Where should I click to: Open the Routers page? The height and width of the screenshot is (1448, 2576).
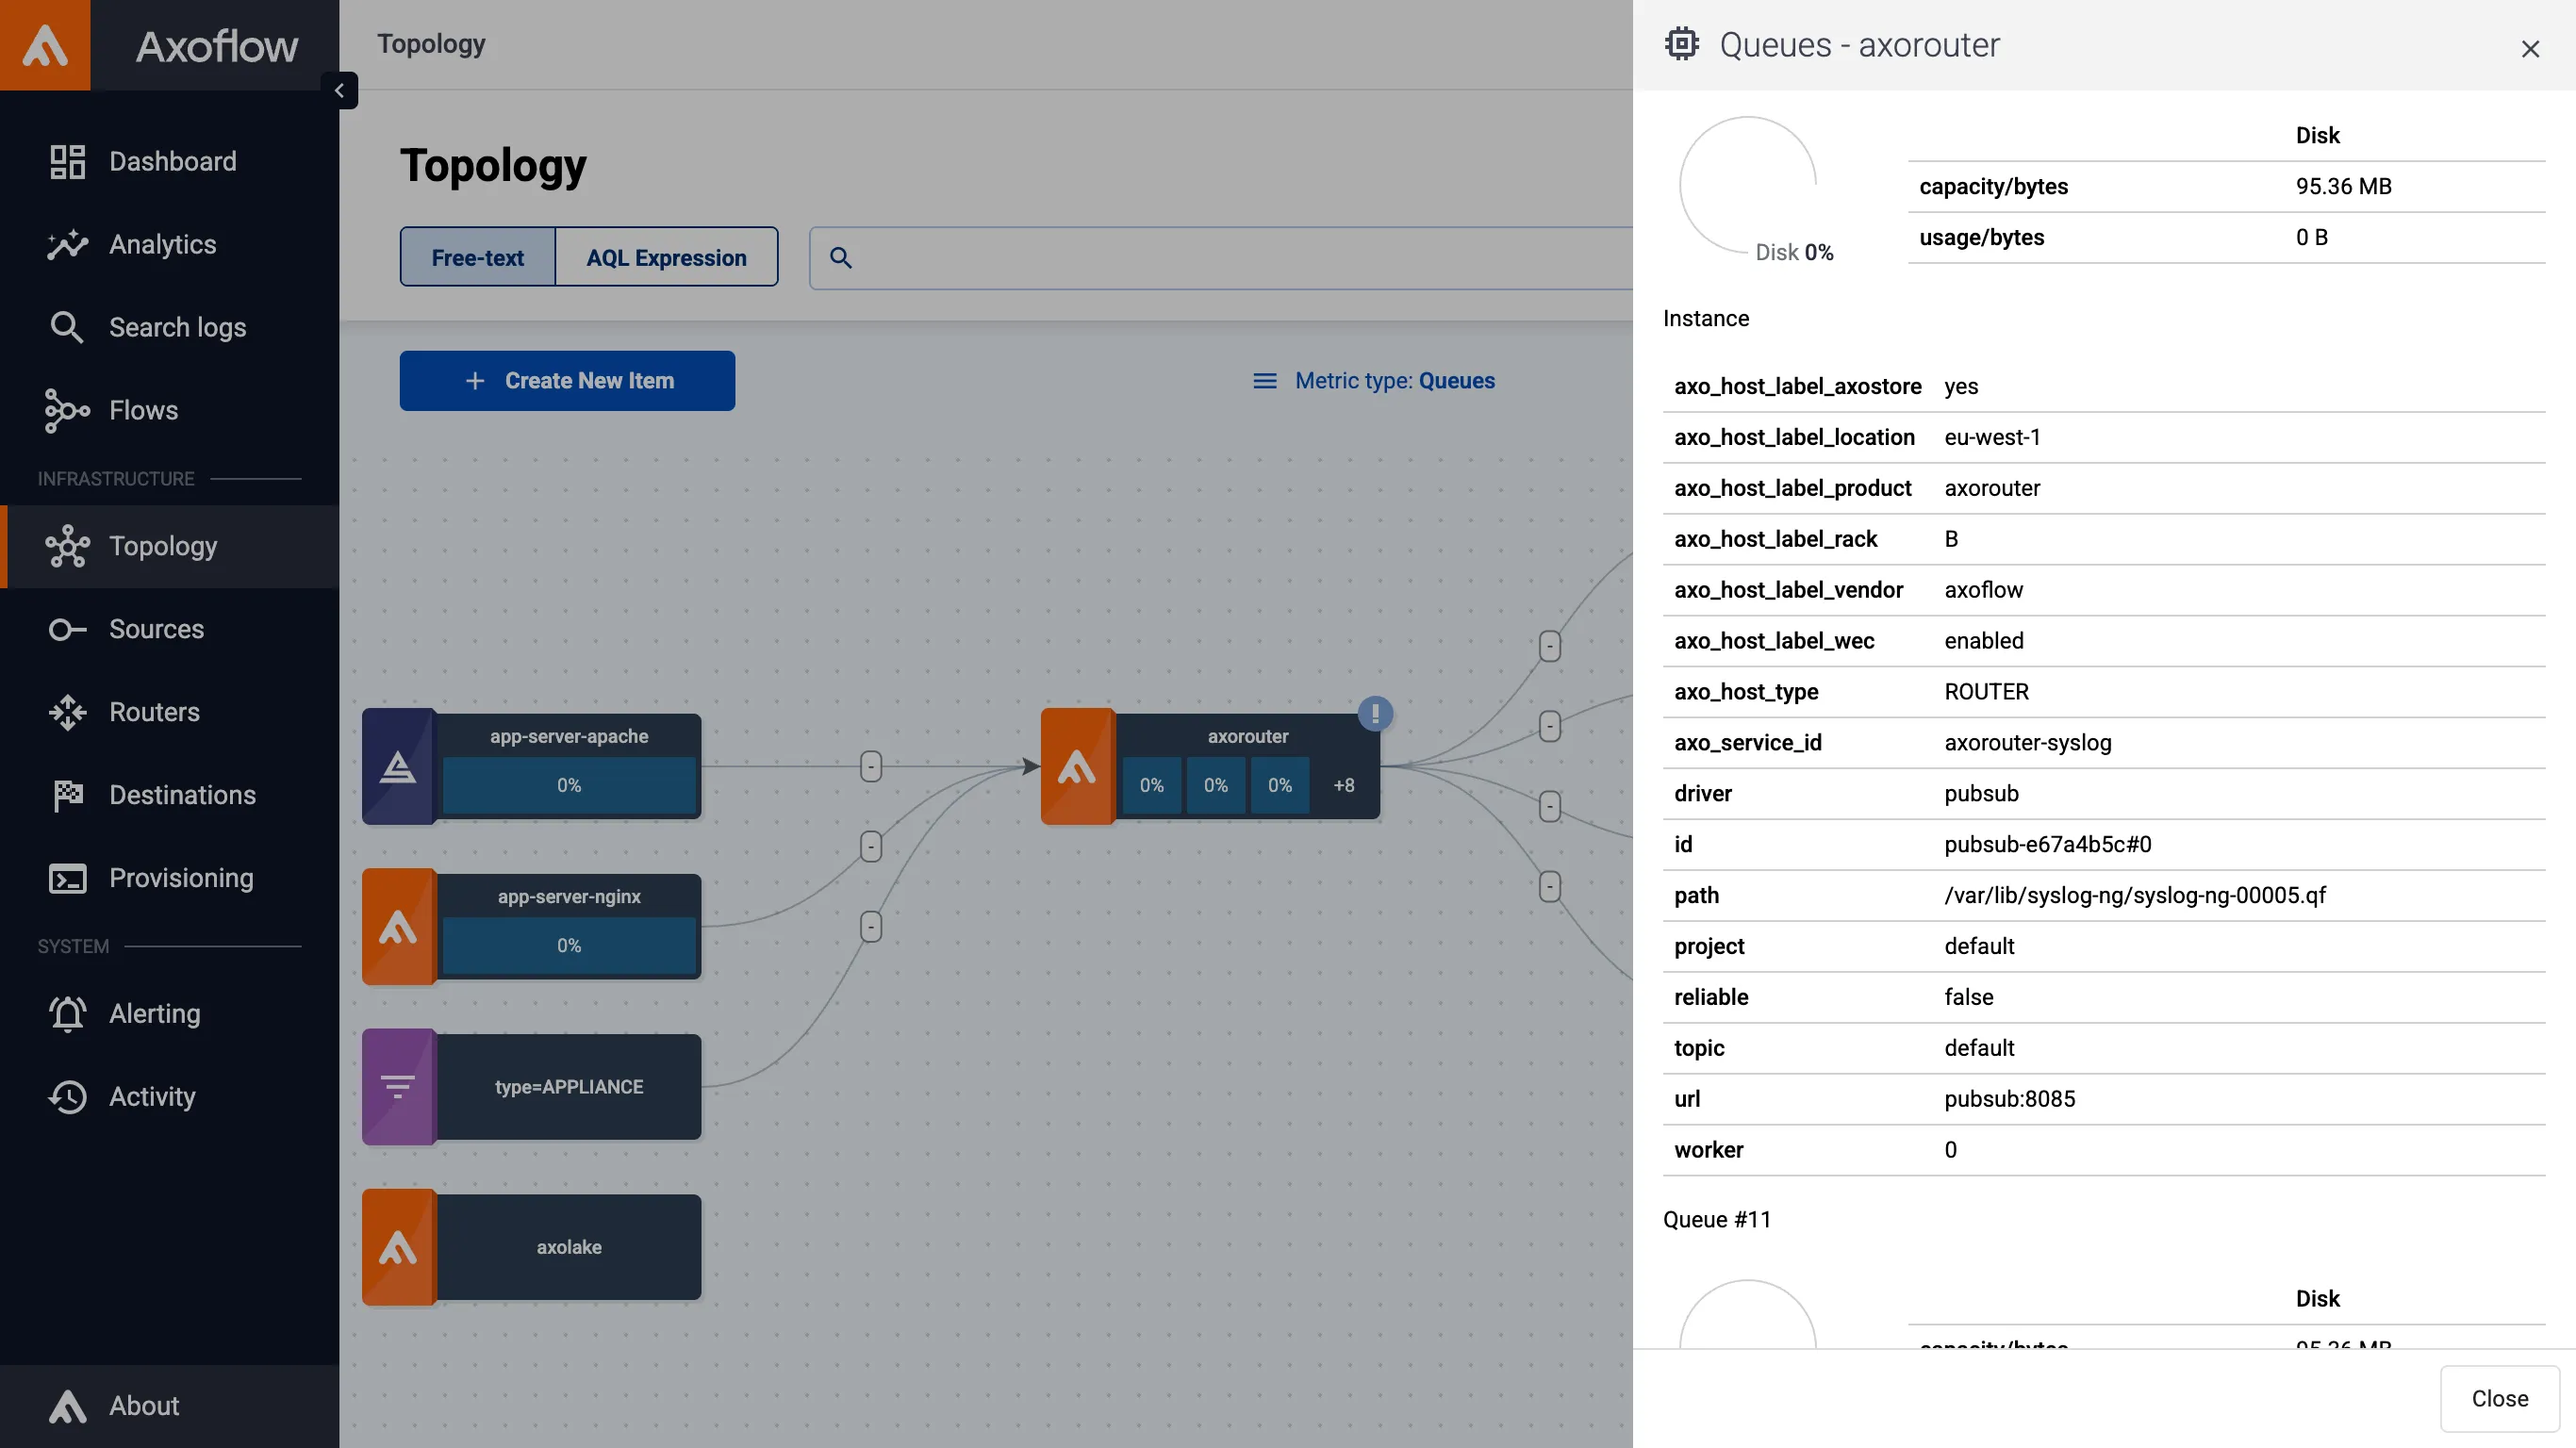tap(154, 712)
